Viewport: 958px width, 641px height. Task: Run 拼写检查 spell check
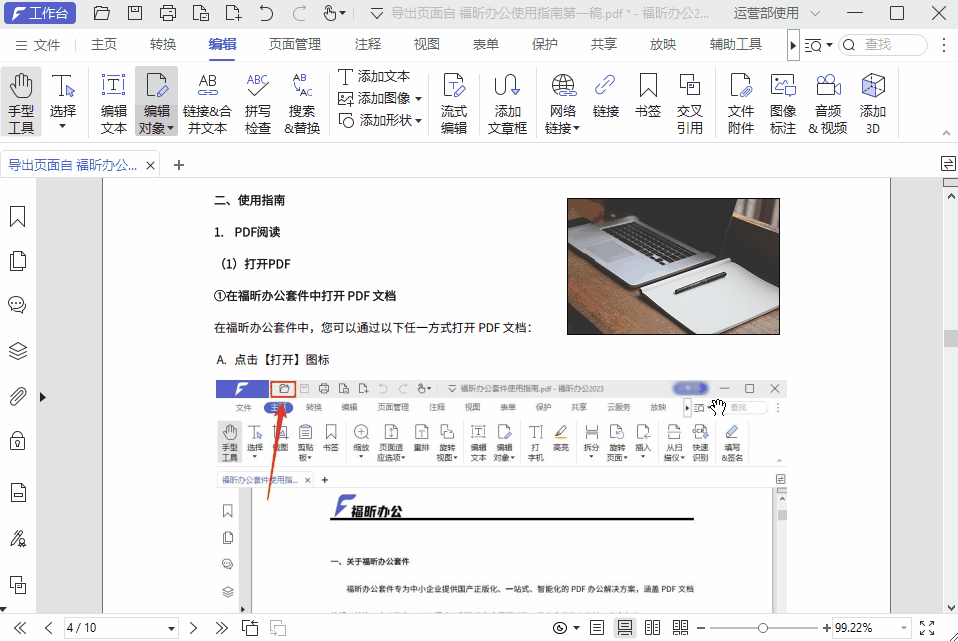tap(259, 99)
